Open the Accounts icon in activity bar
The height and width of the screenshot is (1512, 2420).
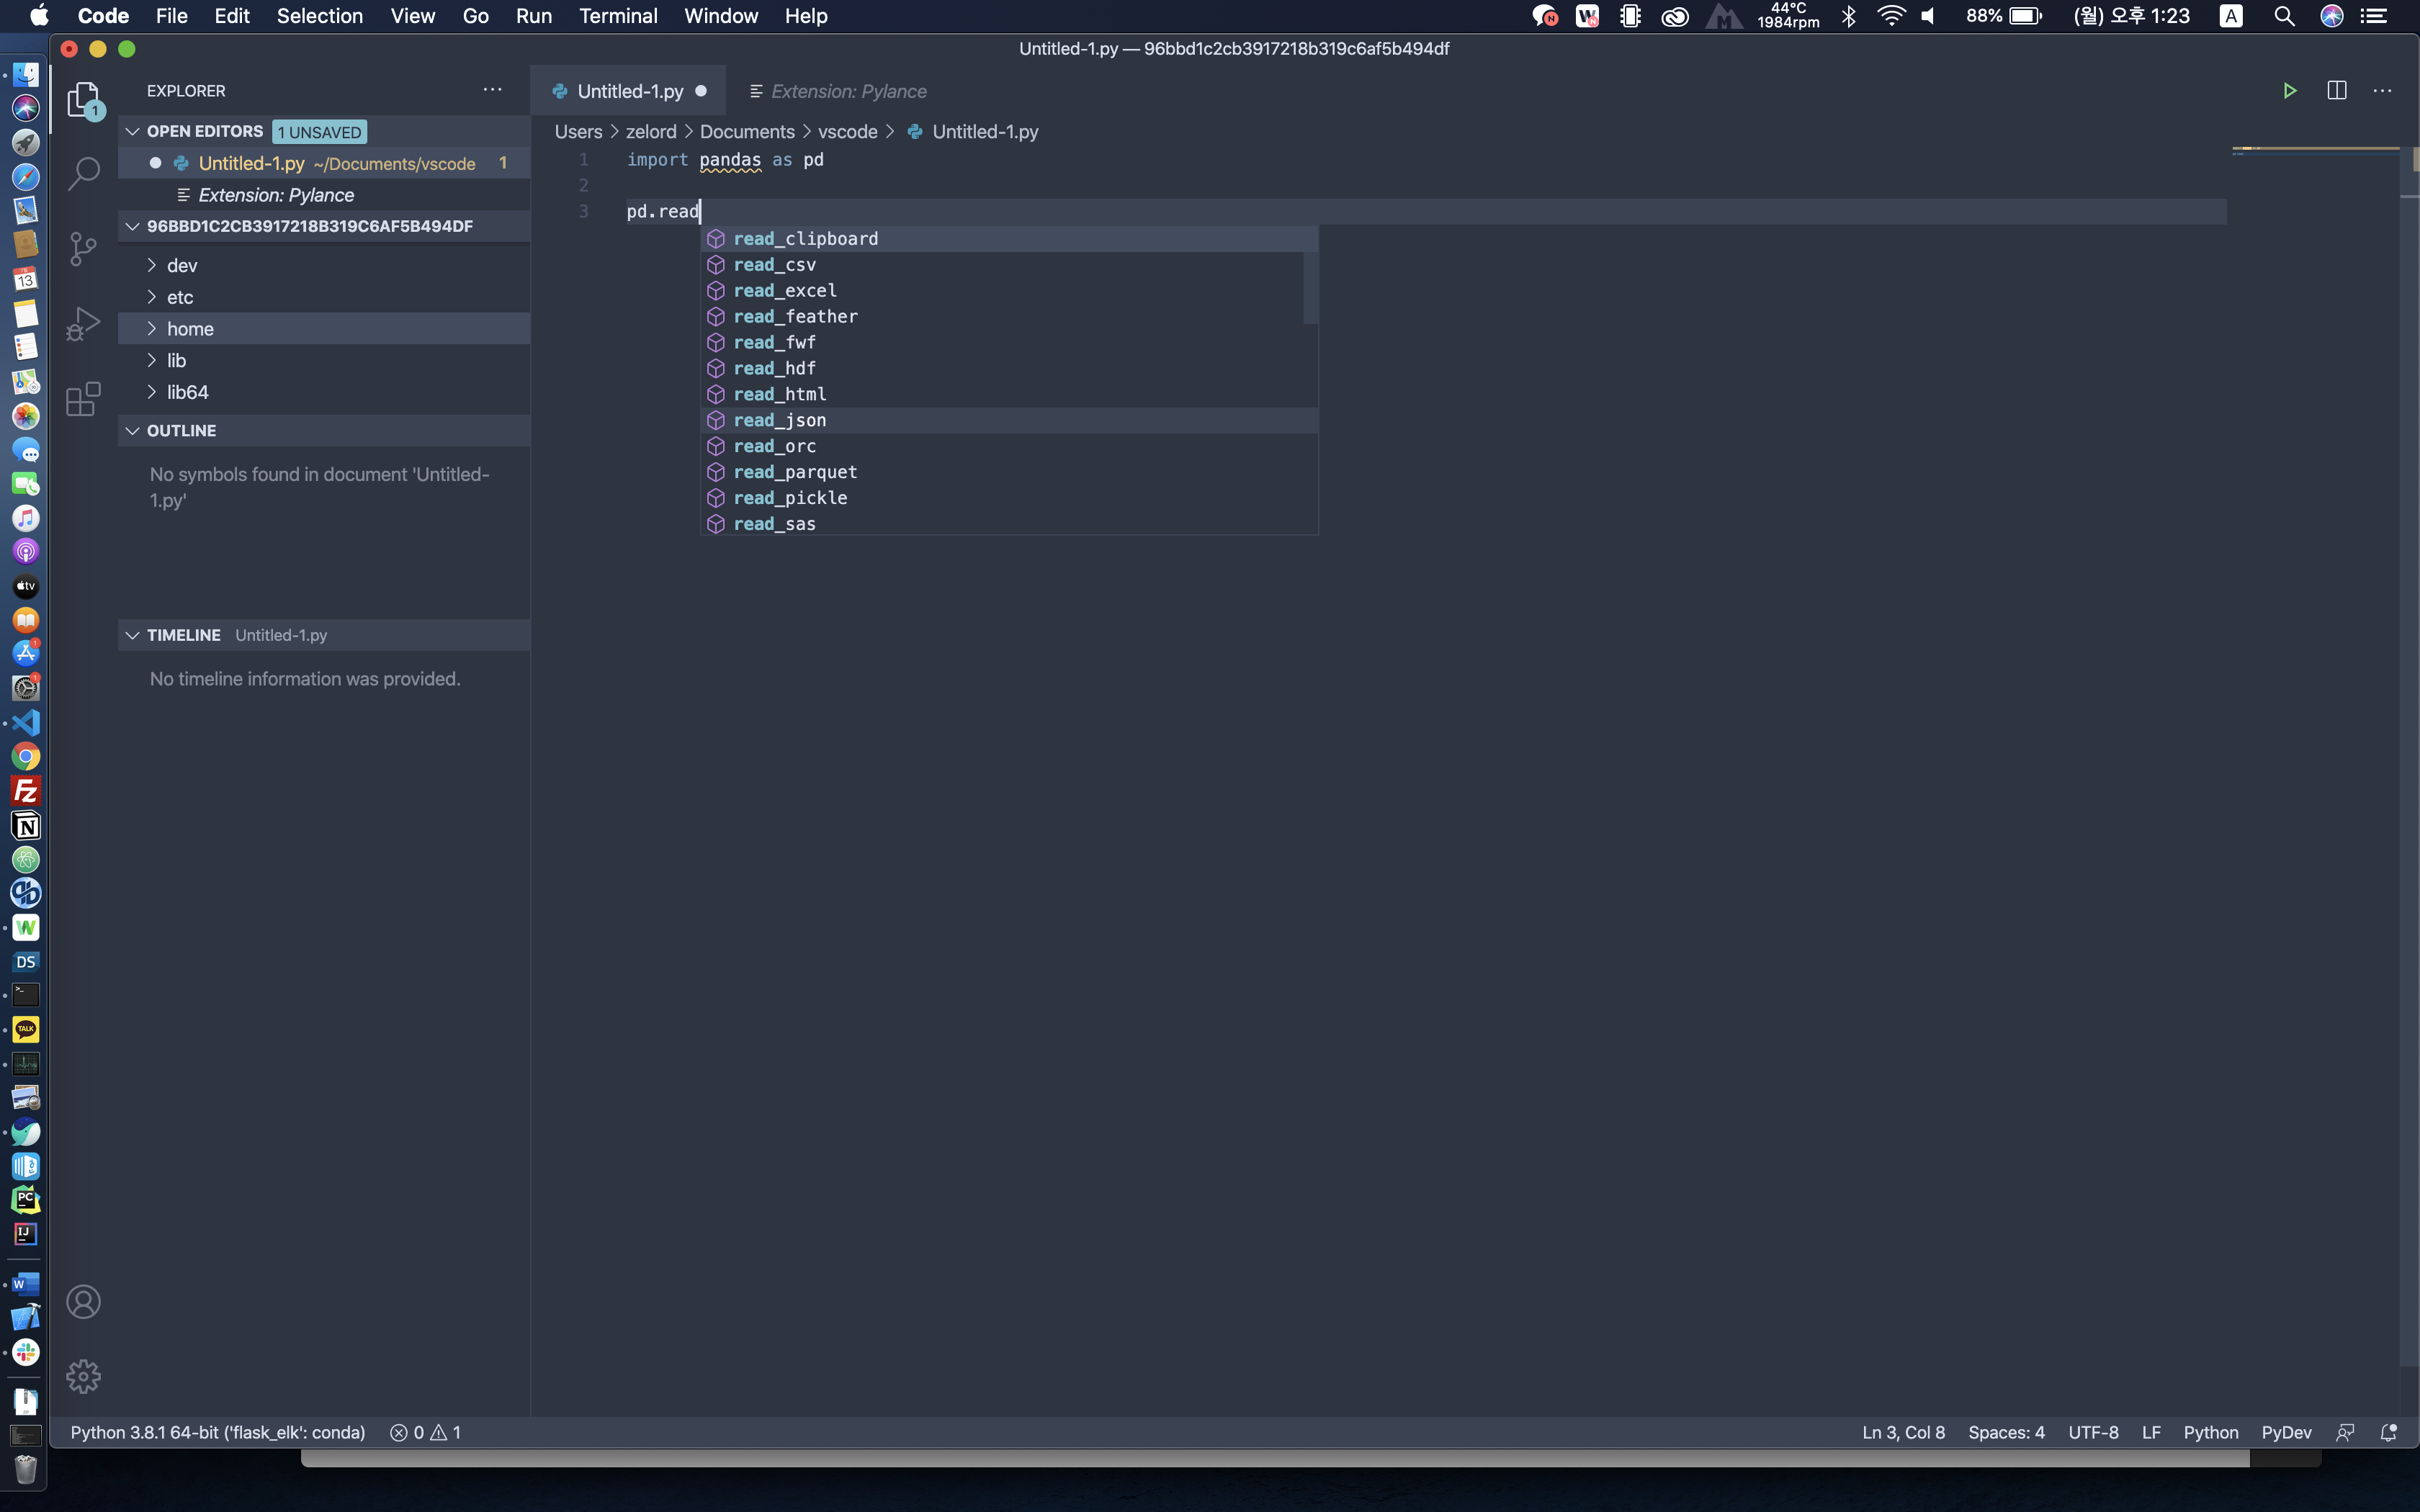83,1301
